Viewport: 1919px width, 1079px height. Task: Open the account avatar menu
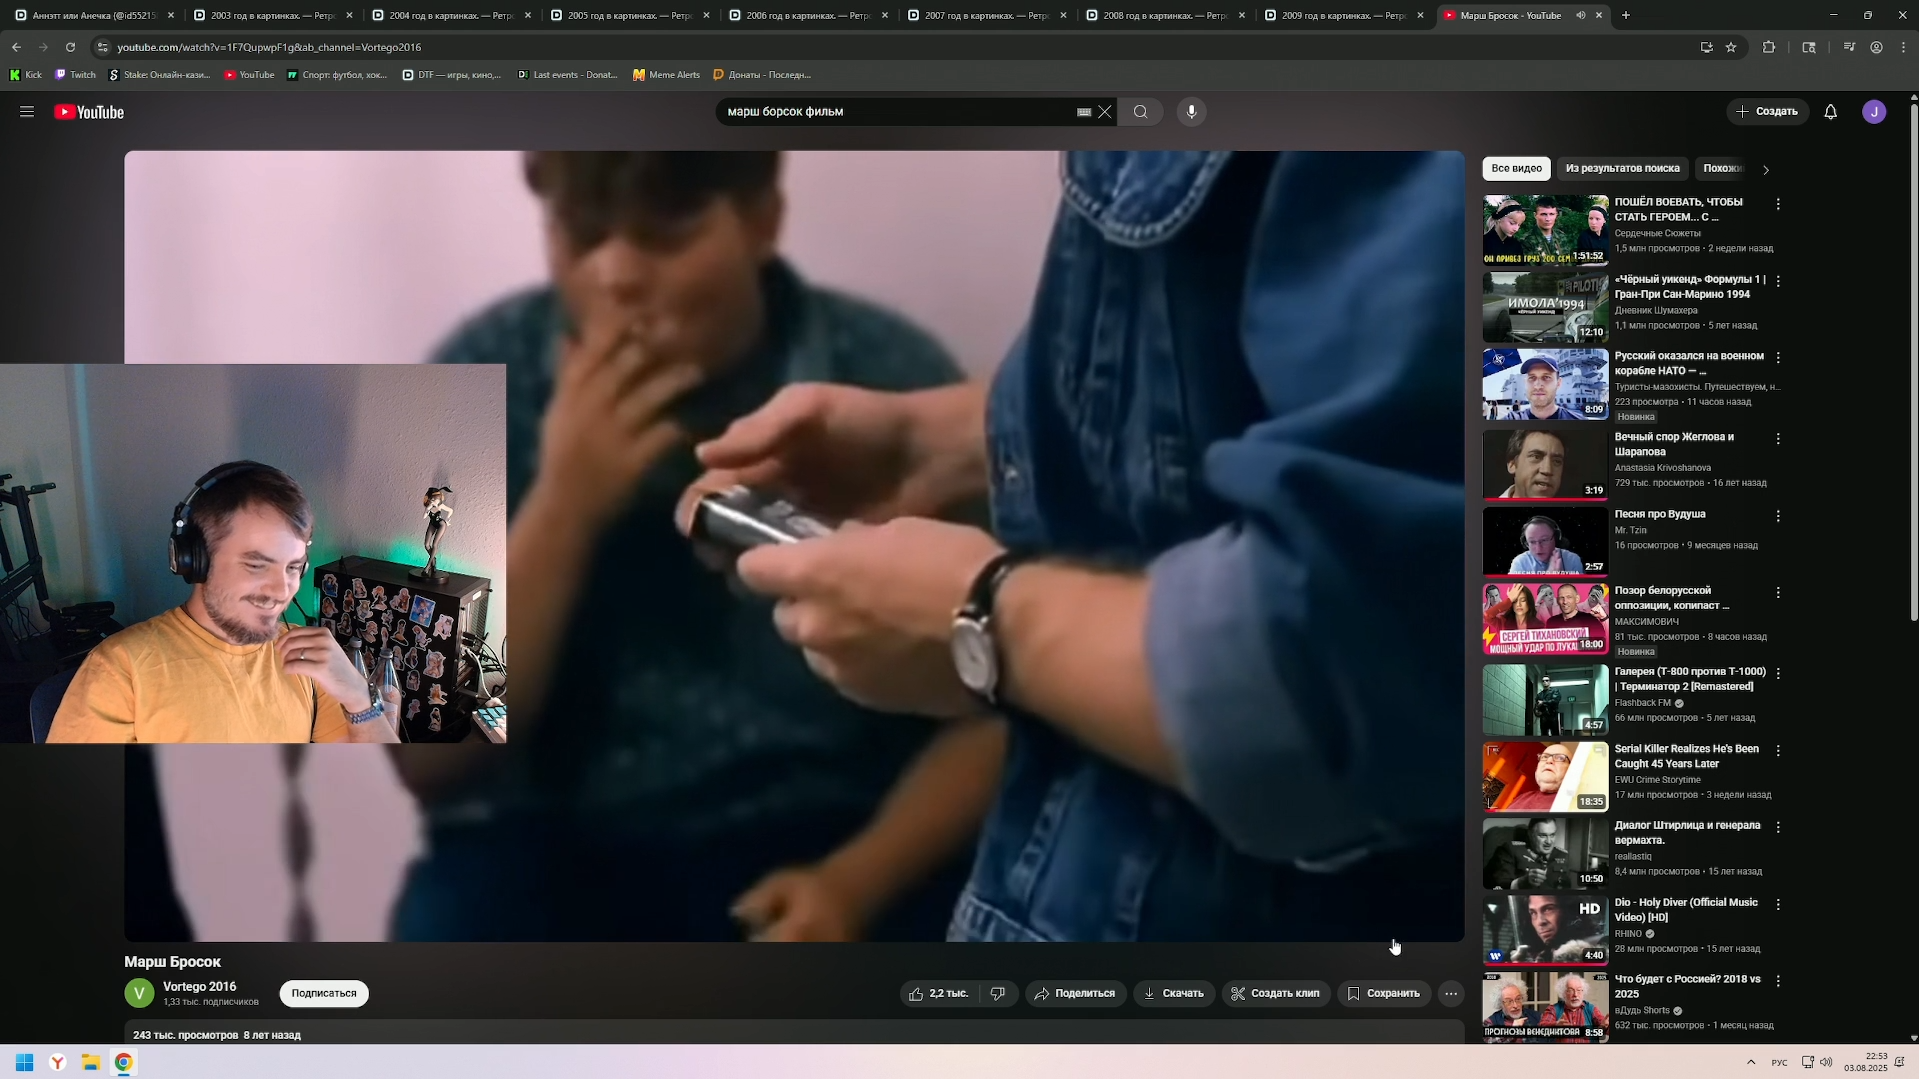point(1873,112)
